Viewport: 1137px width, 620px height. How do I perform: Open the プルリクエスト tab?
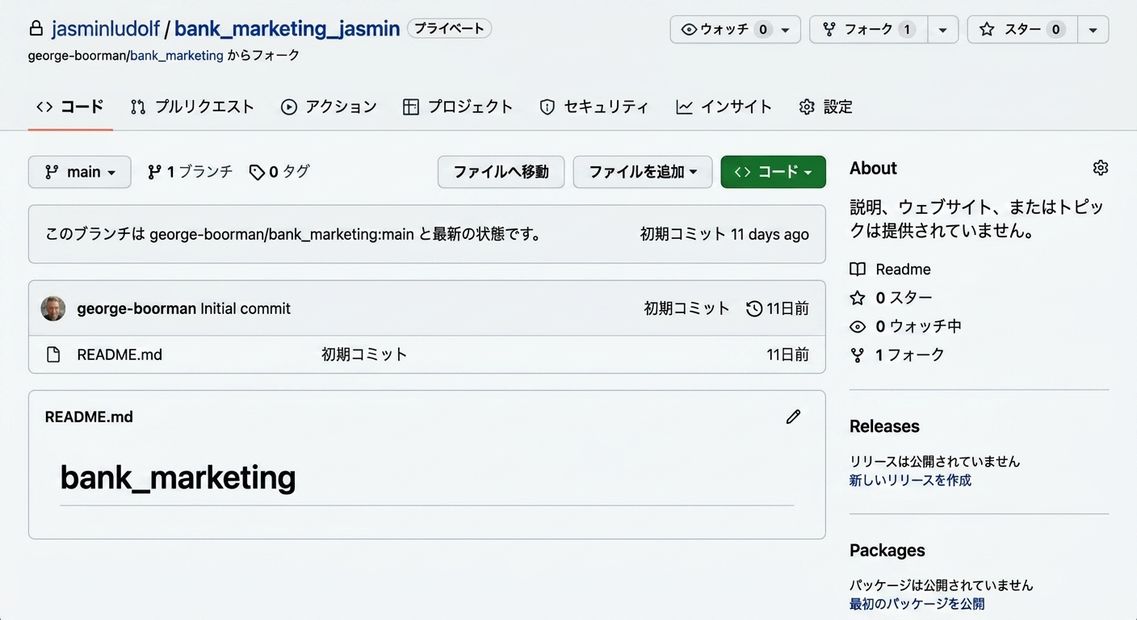click(192, 107)
